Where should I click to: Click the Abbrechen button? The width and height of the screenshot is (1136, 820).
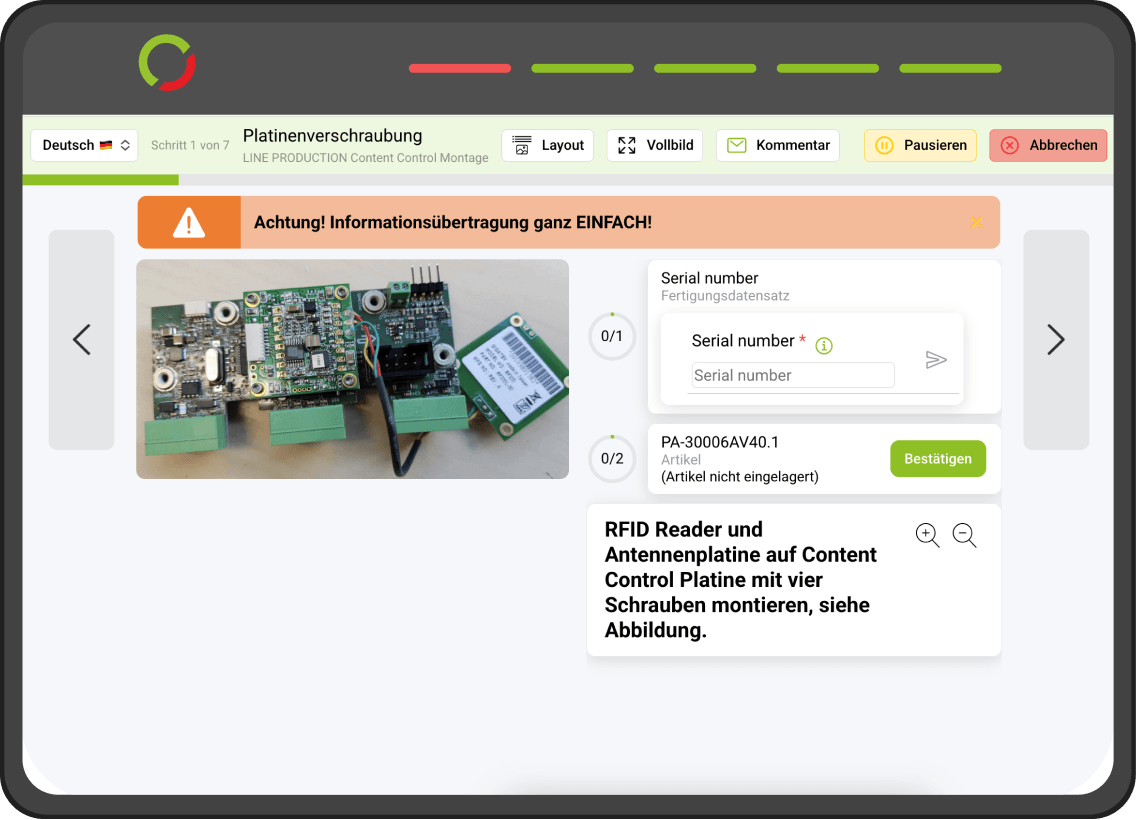[x=1048, y=145]
